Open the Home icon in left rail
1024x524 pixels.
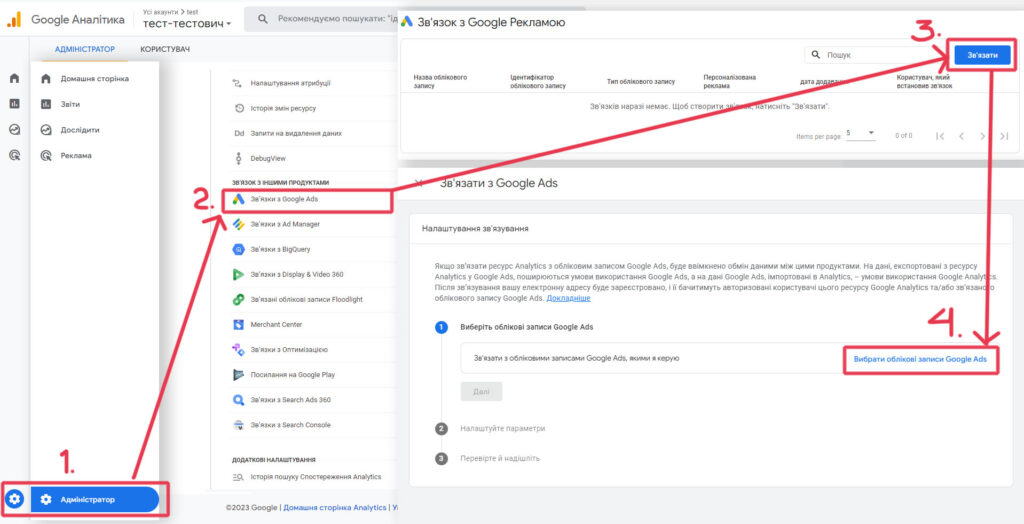[x=14, y=78]
